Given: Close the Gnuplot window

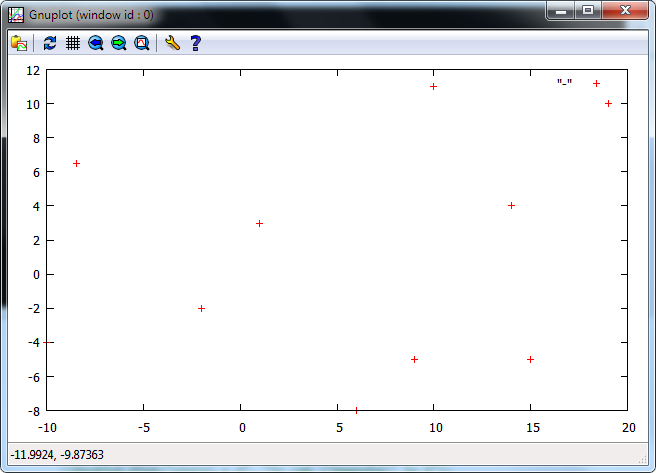Looking at the screenshot, I should click(625, 10).
